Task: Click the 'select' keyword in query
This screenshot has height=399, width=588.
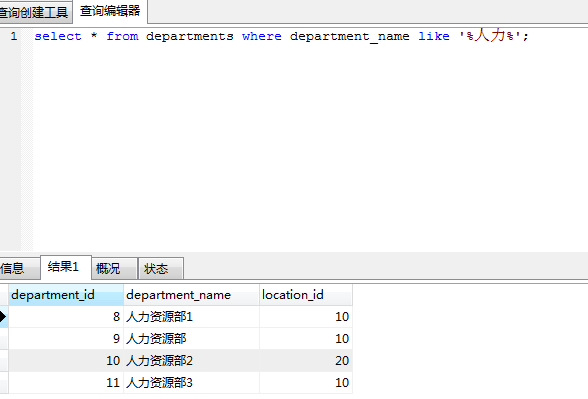Action: pos(58,36)
